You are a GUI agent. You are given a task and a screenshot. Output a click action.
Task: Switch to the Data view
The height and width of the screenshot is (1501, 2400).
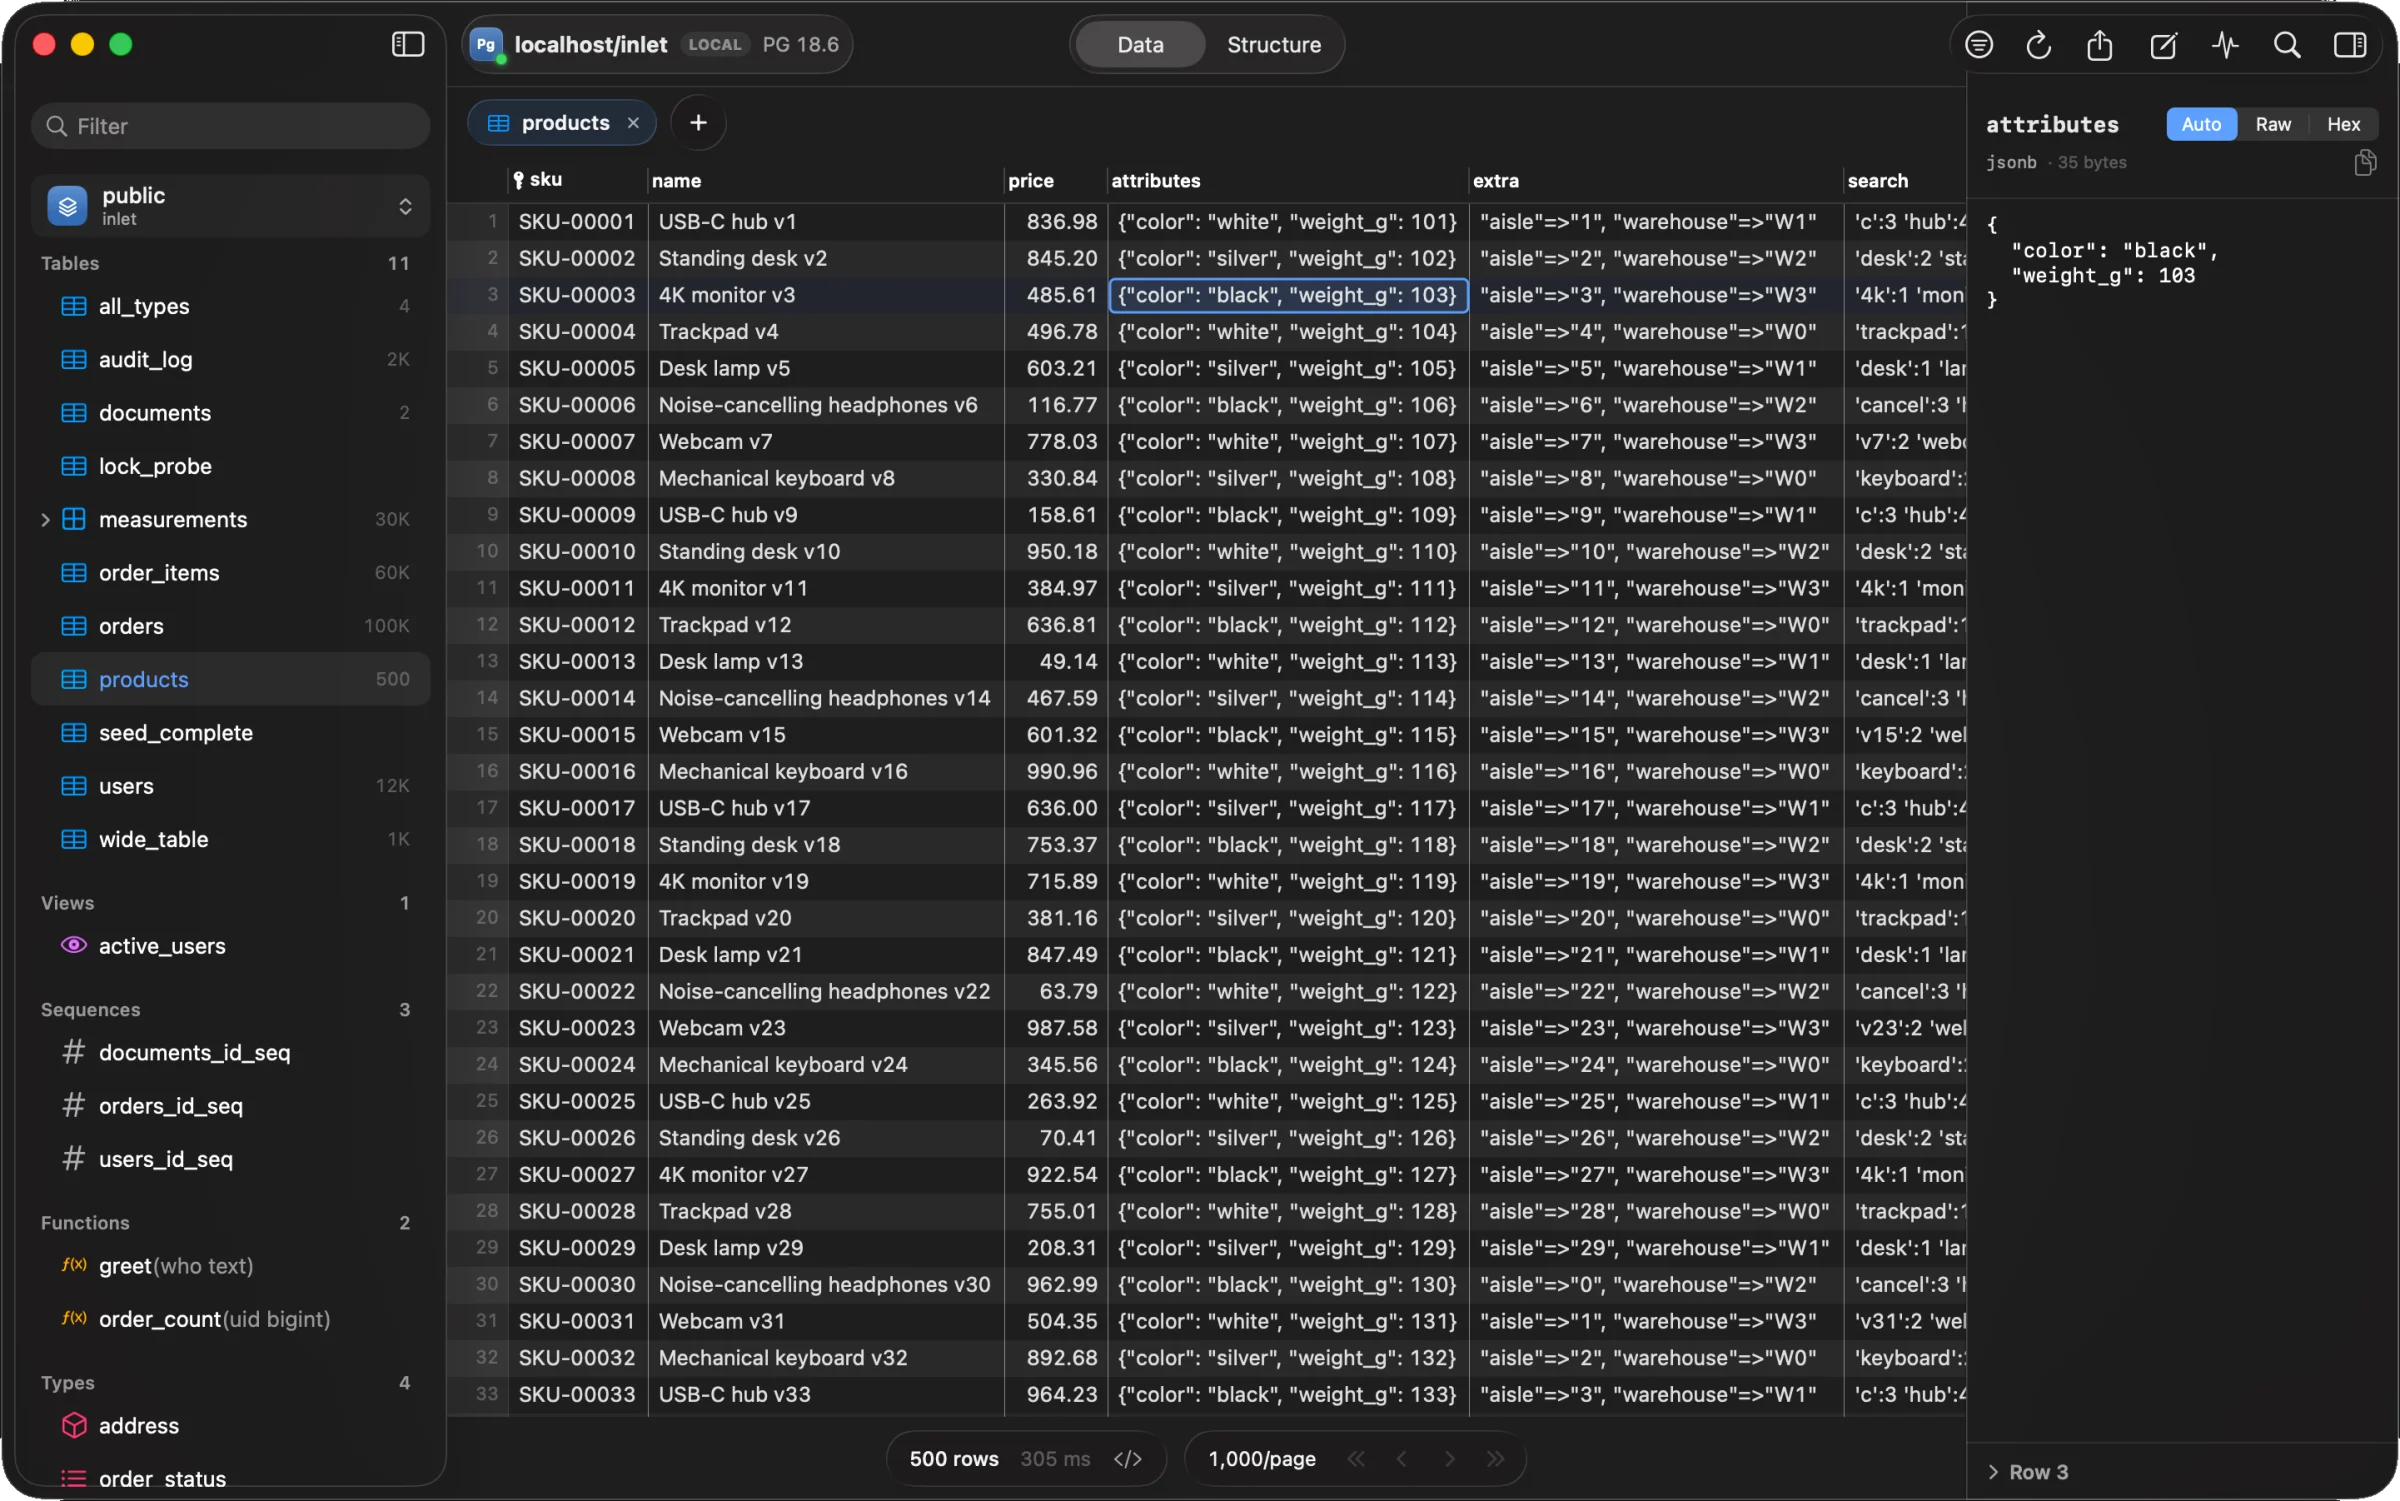click(1140, 45)
